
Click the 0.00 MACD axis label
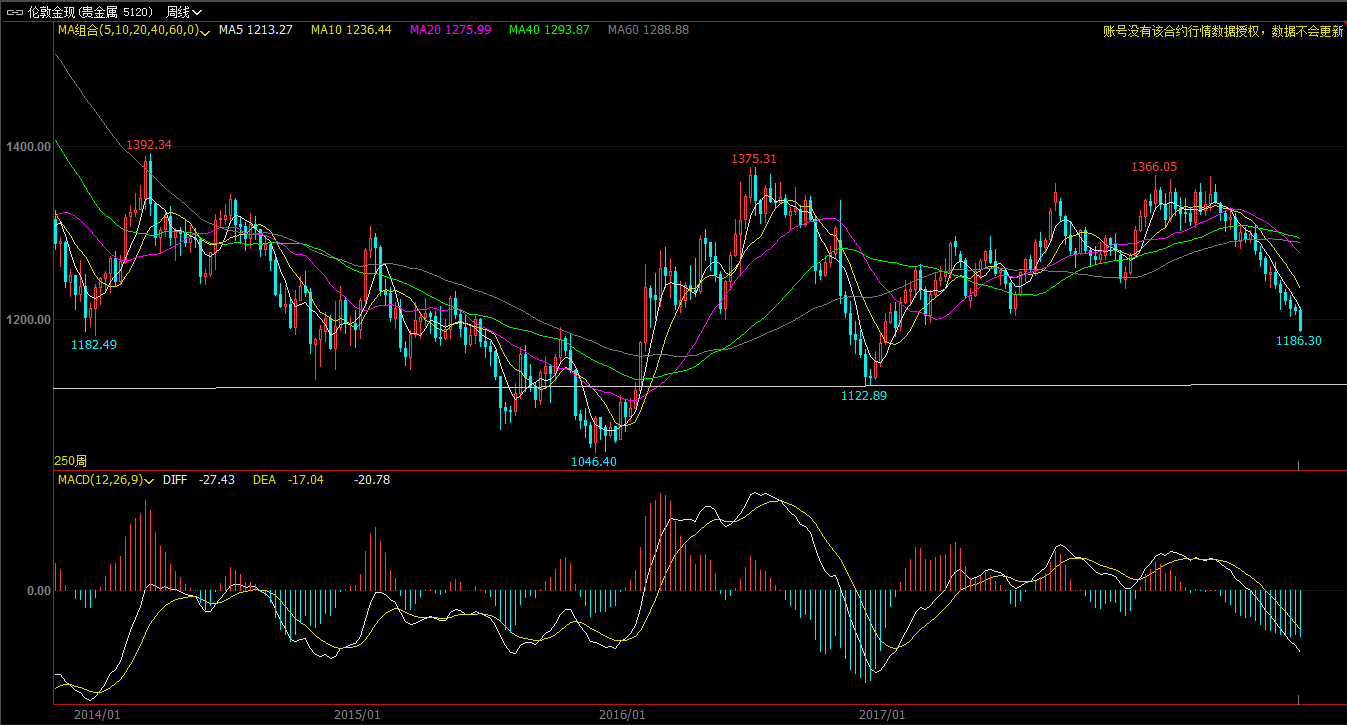coord(39,590)
